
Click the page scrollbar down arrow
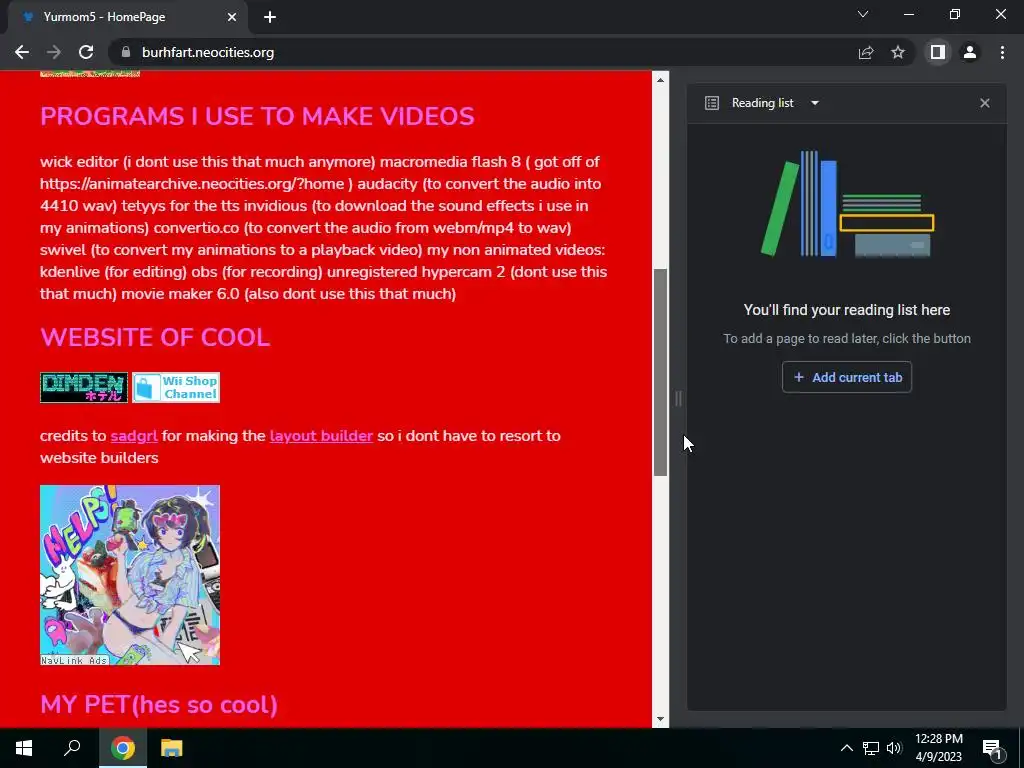pos(660,719)
